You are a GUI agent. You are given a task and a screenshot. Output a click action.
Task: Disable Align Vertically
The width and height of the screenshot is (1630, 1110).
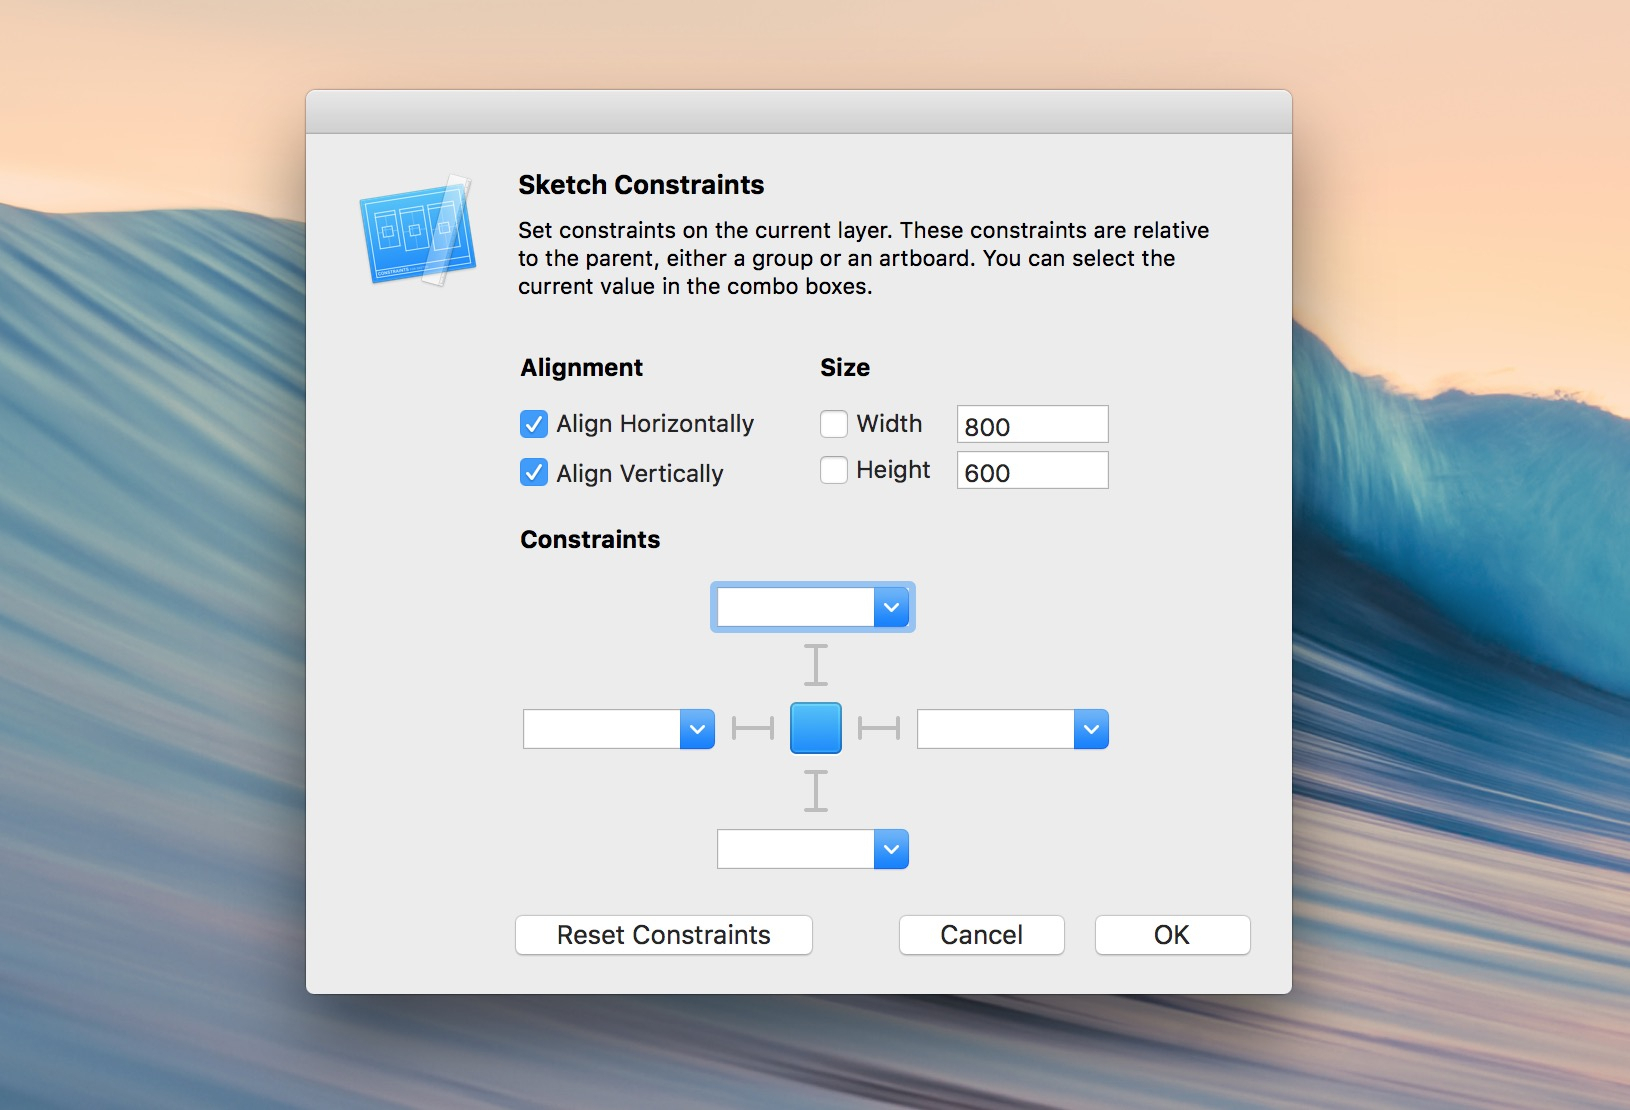[534, 473]
